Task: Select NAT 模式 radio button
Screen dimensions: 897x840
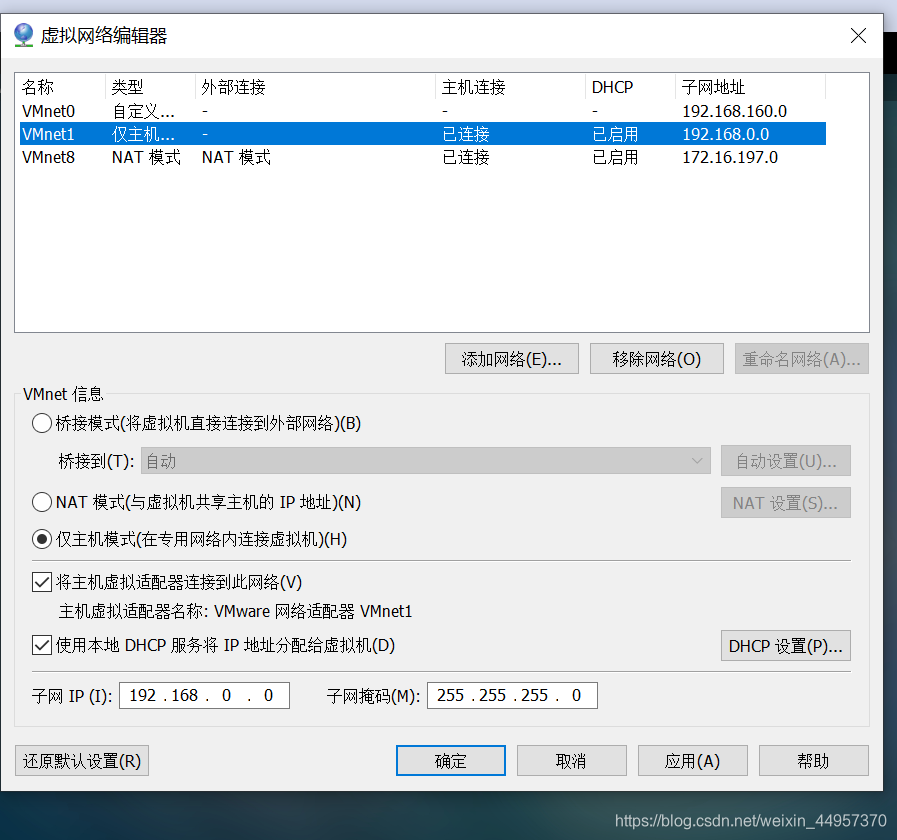Action: click(x=42, y=502)
